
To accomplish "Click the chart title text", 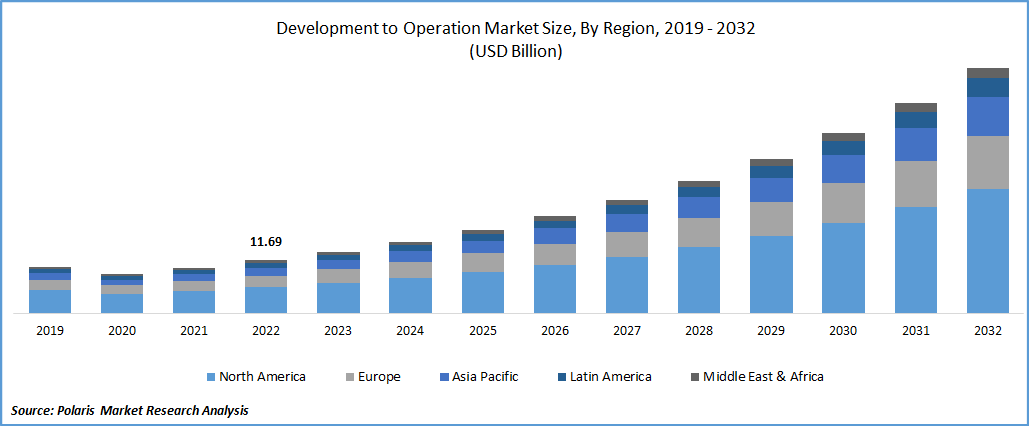I will (515, 28).
